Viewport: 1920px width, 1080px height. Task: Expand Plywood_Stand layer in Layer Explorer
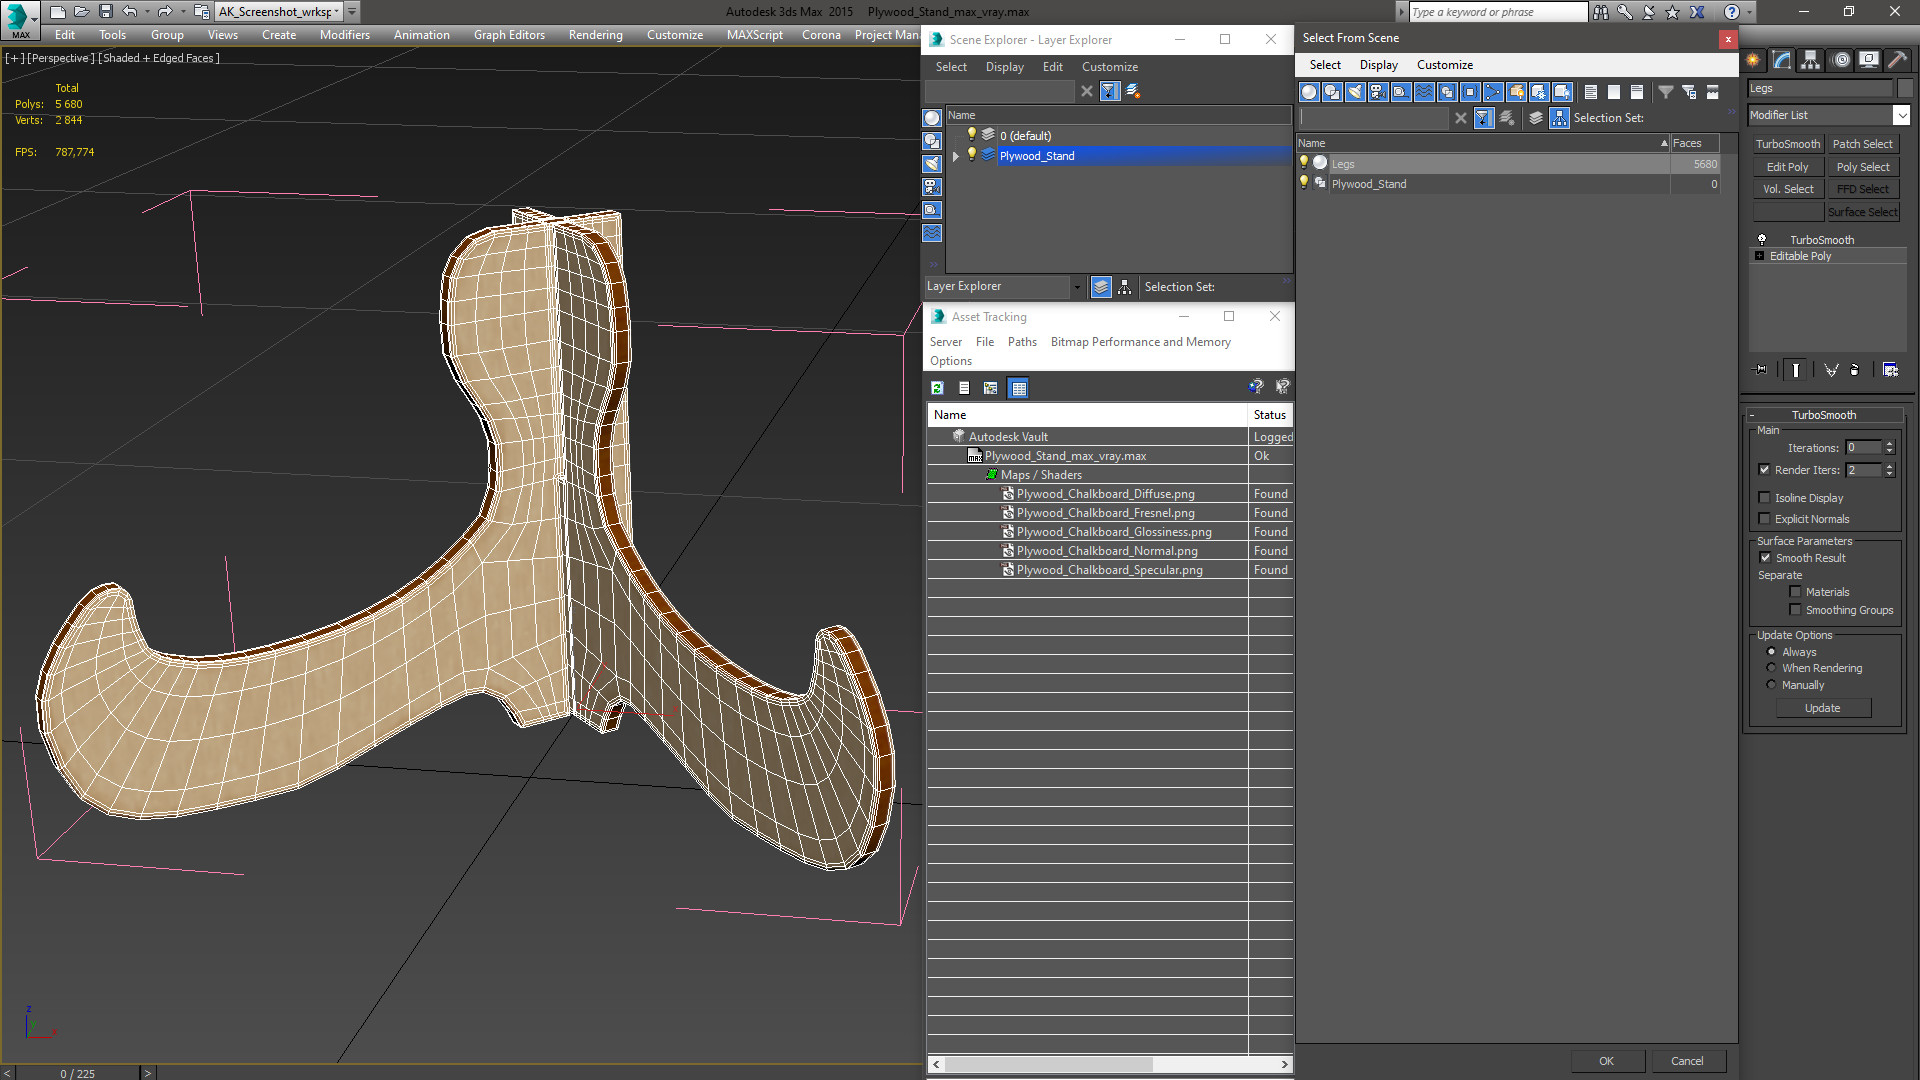point(956,156)
